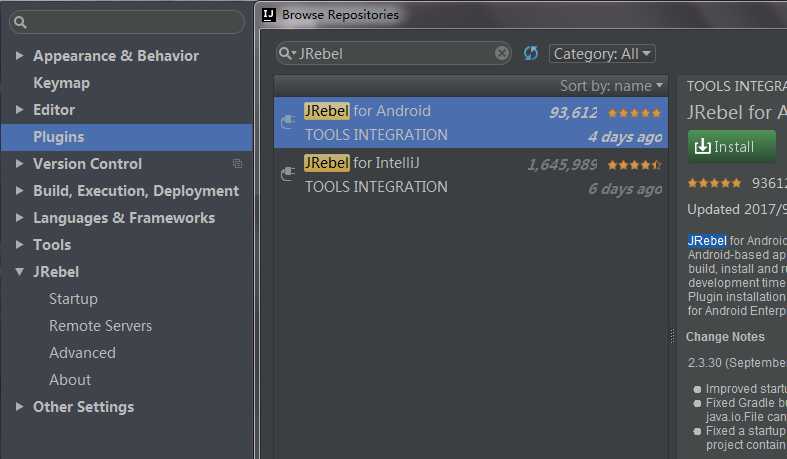Click the highlighted JRebel word in description

pos(707,241)
